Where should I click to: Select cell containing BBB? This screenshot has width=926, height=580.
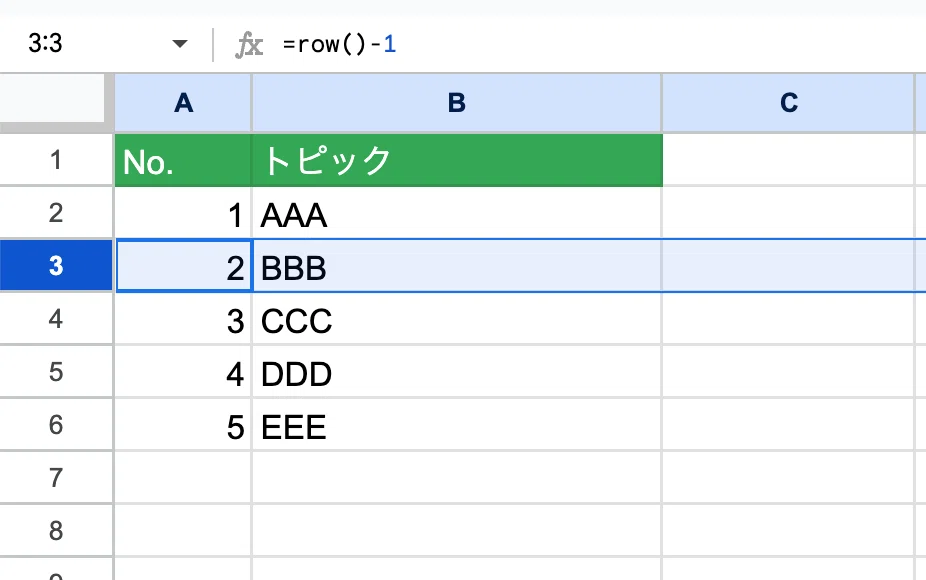click(x=457, y=266)
